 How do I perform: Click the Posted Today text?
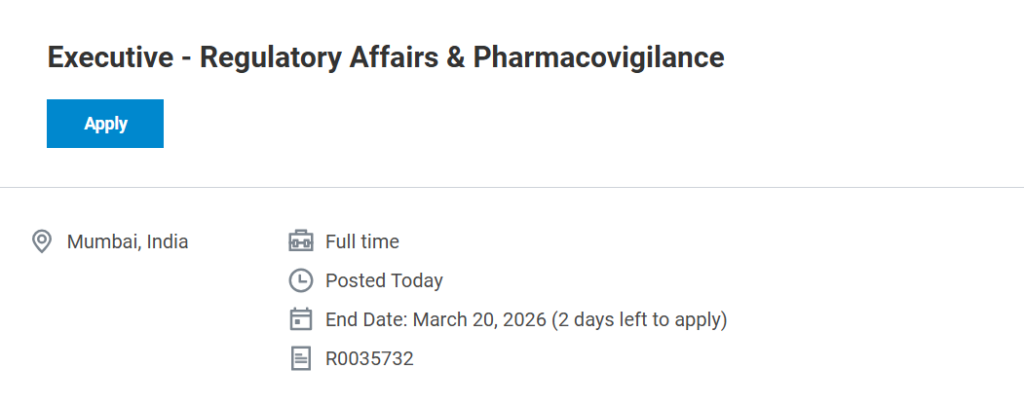click(x=384, y=281)
